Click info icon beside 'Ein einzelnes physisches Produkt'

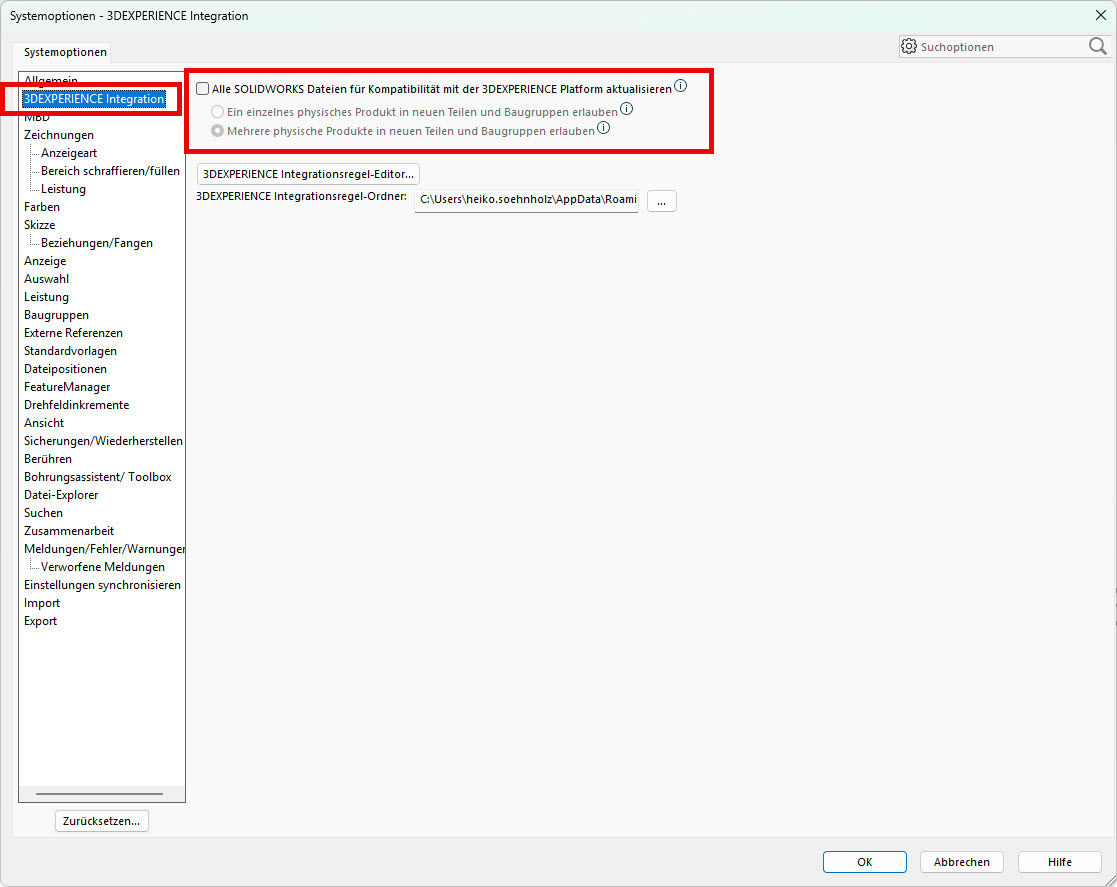coord(626,109)
